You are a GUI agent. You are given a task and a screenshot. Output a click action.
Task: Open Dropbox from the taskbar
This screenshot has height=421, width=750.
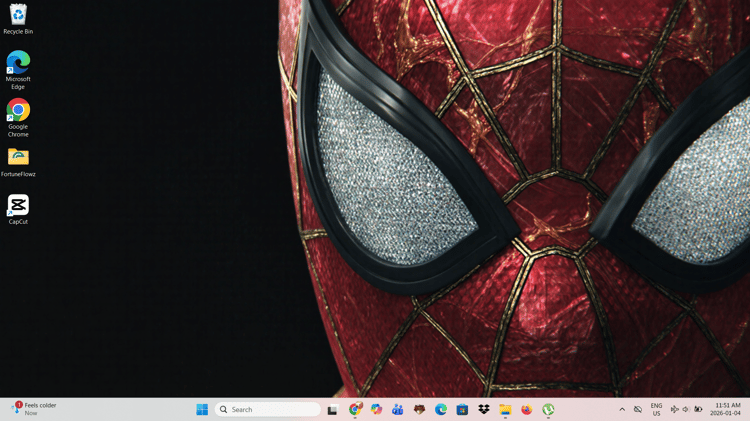coord(484,410)
